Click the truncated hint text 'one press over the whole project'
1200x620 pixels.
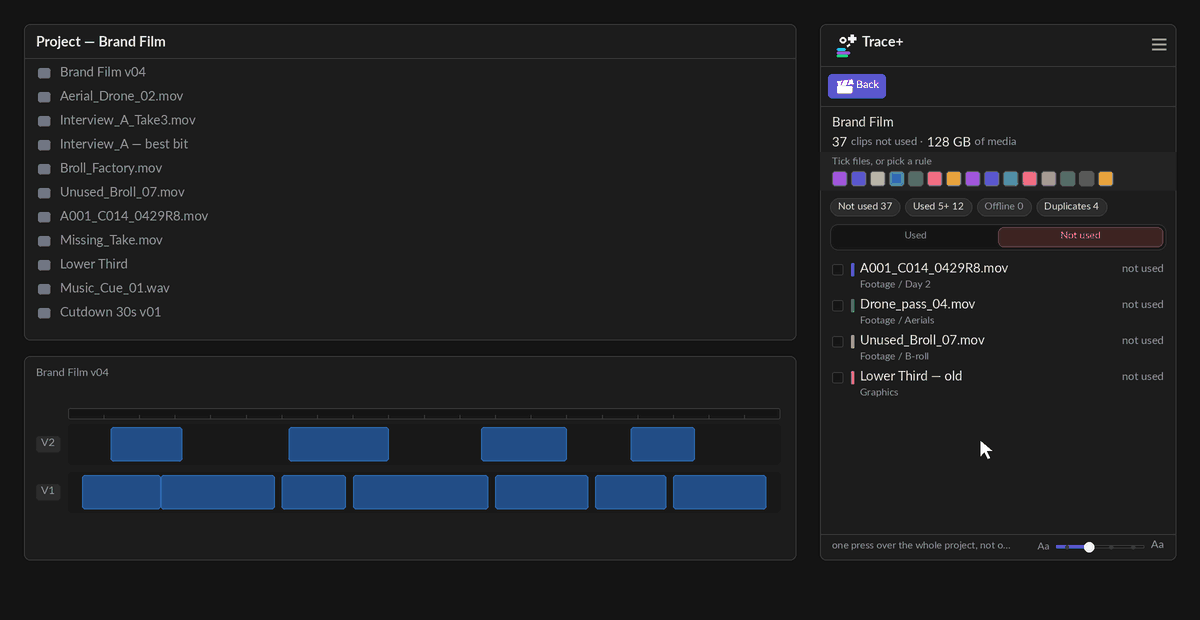point(921,545)
